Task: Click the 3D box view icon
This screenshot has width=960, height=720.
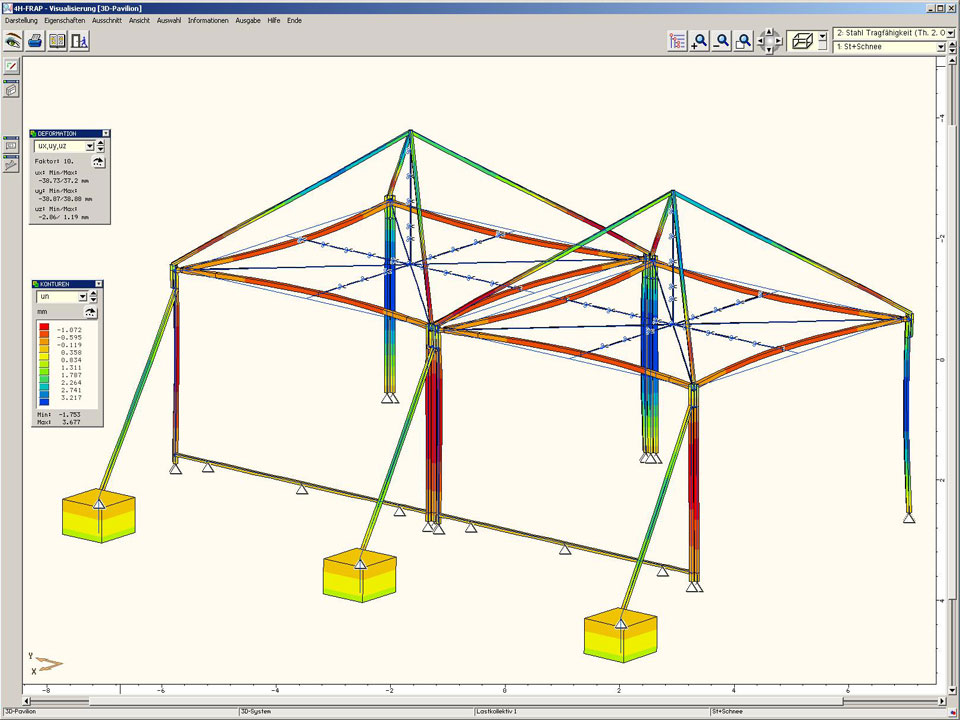Action: (800, 41)
